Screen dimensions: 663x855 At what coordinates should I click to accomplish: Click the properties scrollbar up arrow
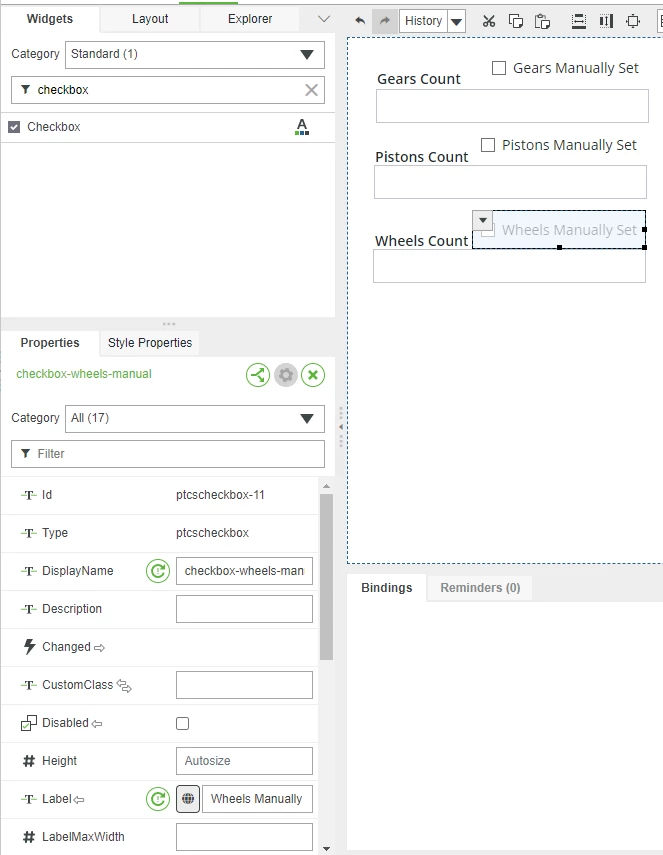click(x=326, y=486)
